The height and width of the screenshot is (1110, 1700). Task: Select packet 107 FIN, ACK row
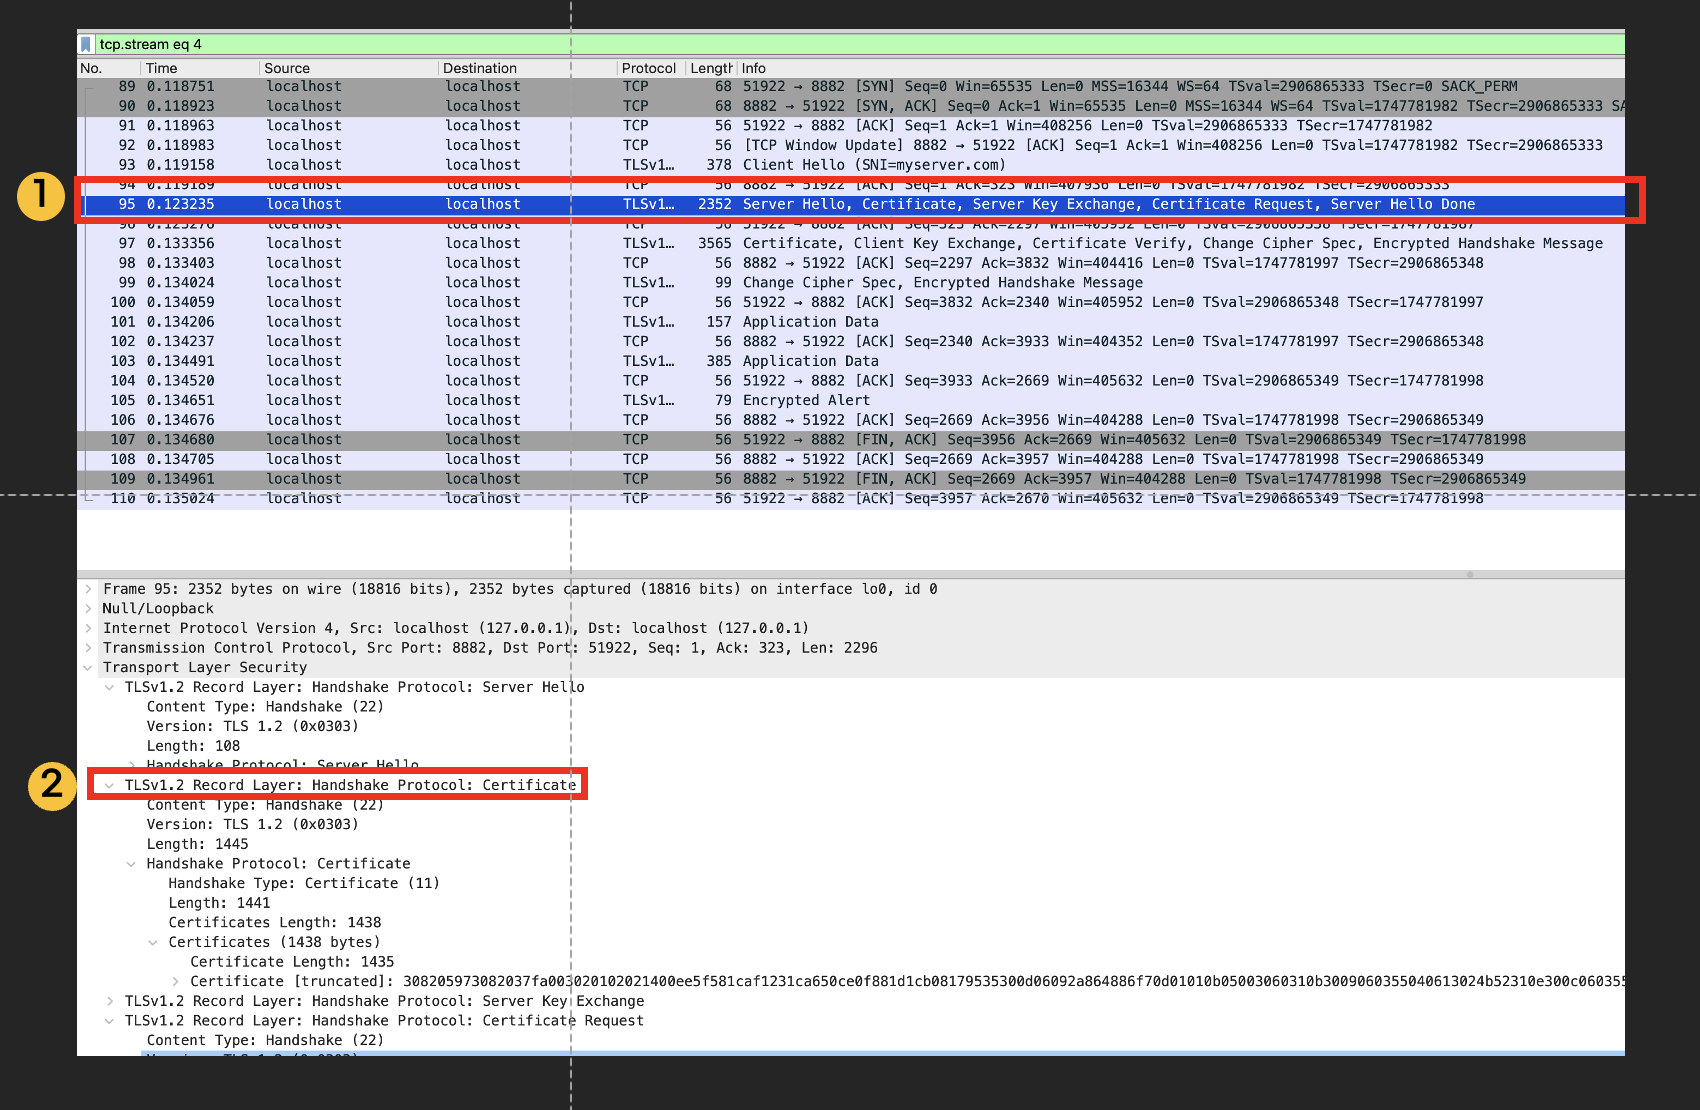tap(851, 440)
